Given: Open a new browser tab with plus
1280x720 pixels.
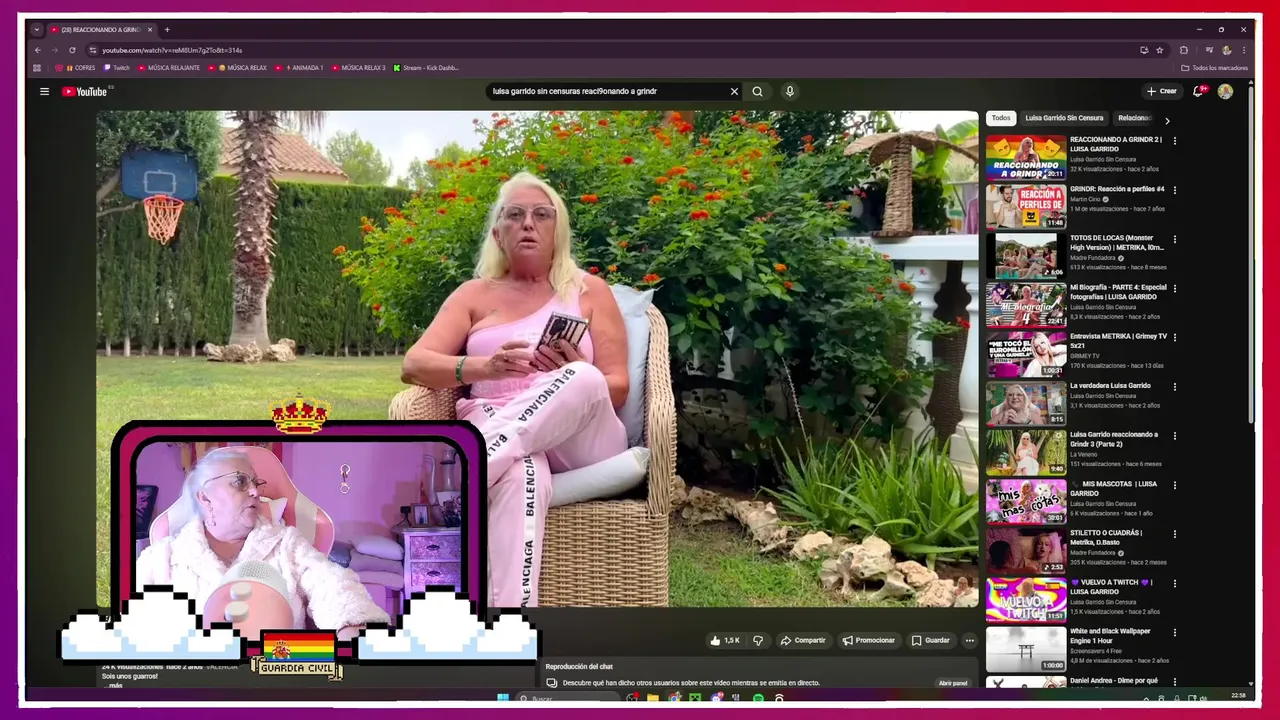Looking at the screenshot, I should tap(167, 29).
